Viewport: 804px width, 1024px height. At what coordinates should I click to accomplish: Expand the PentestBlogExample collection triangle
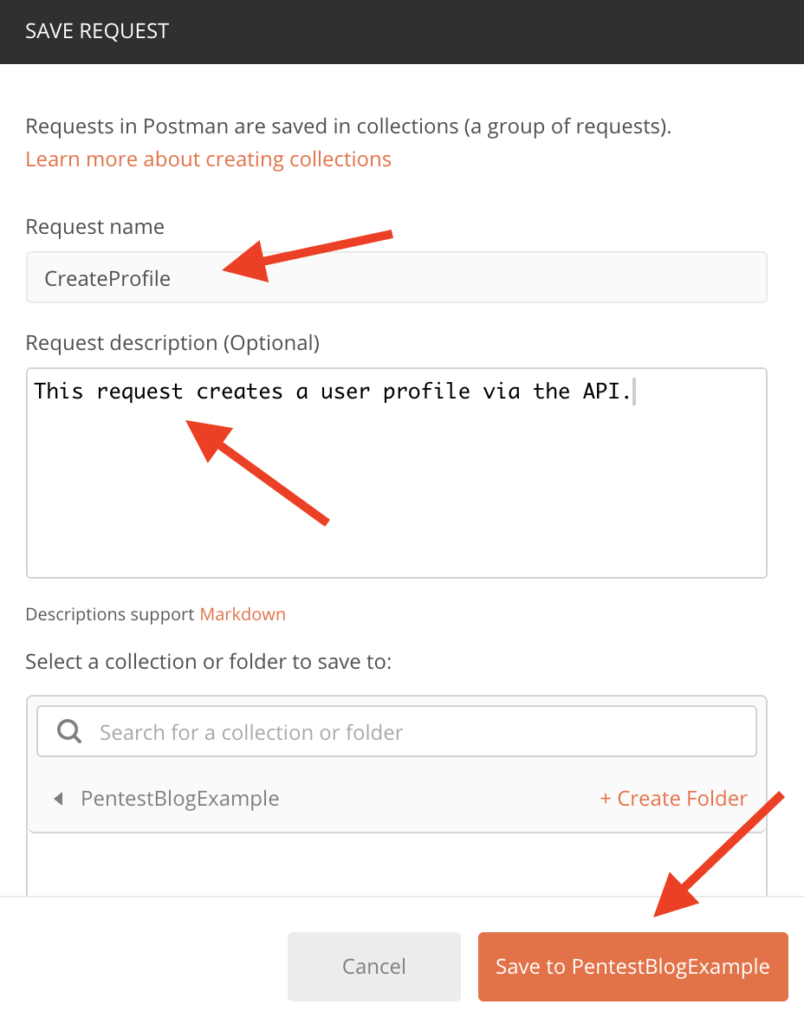coord(59,798)
